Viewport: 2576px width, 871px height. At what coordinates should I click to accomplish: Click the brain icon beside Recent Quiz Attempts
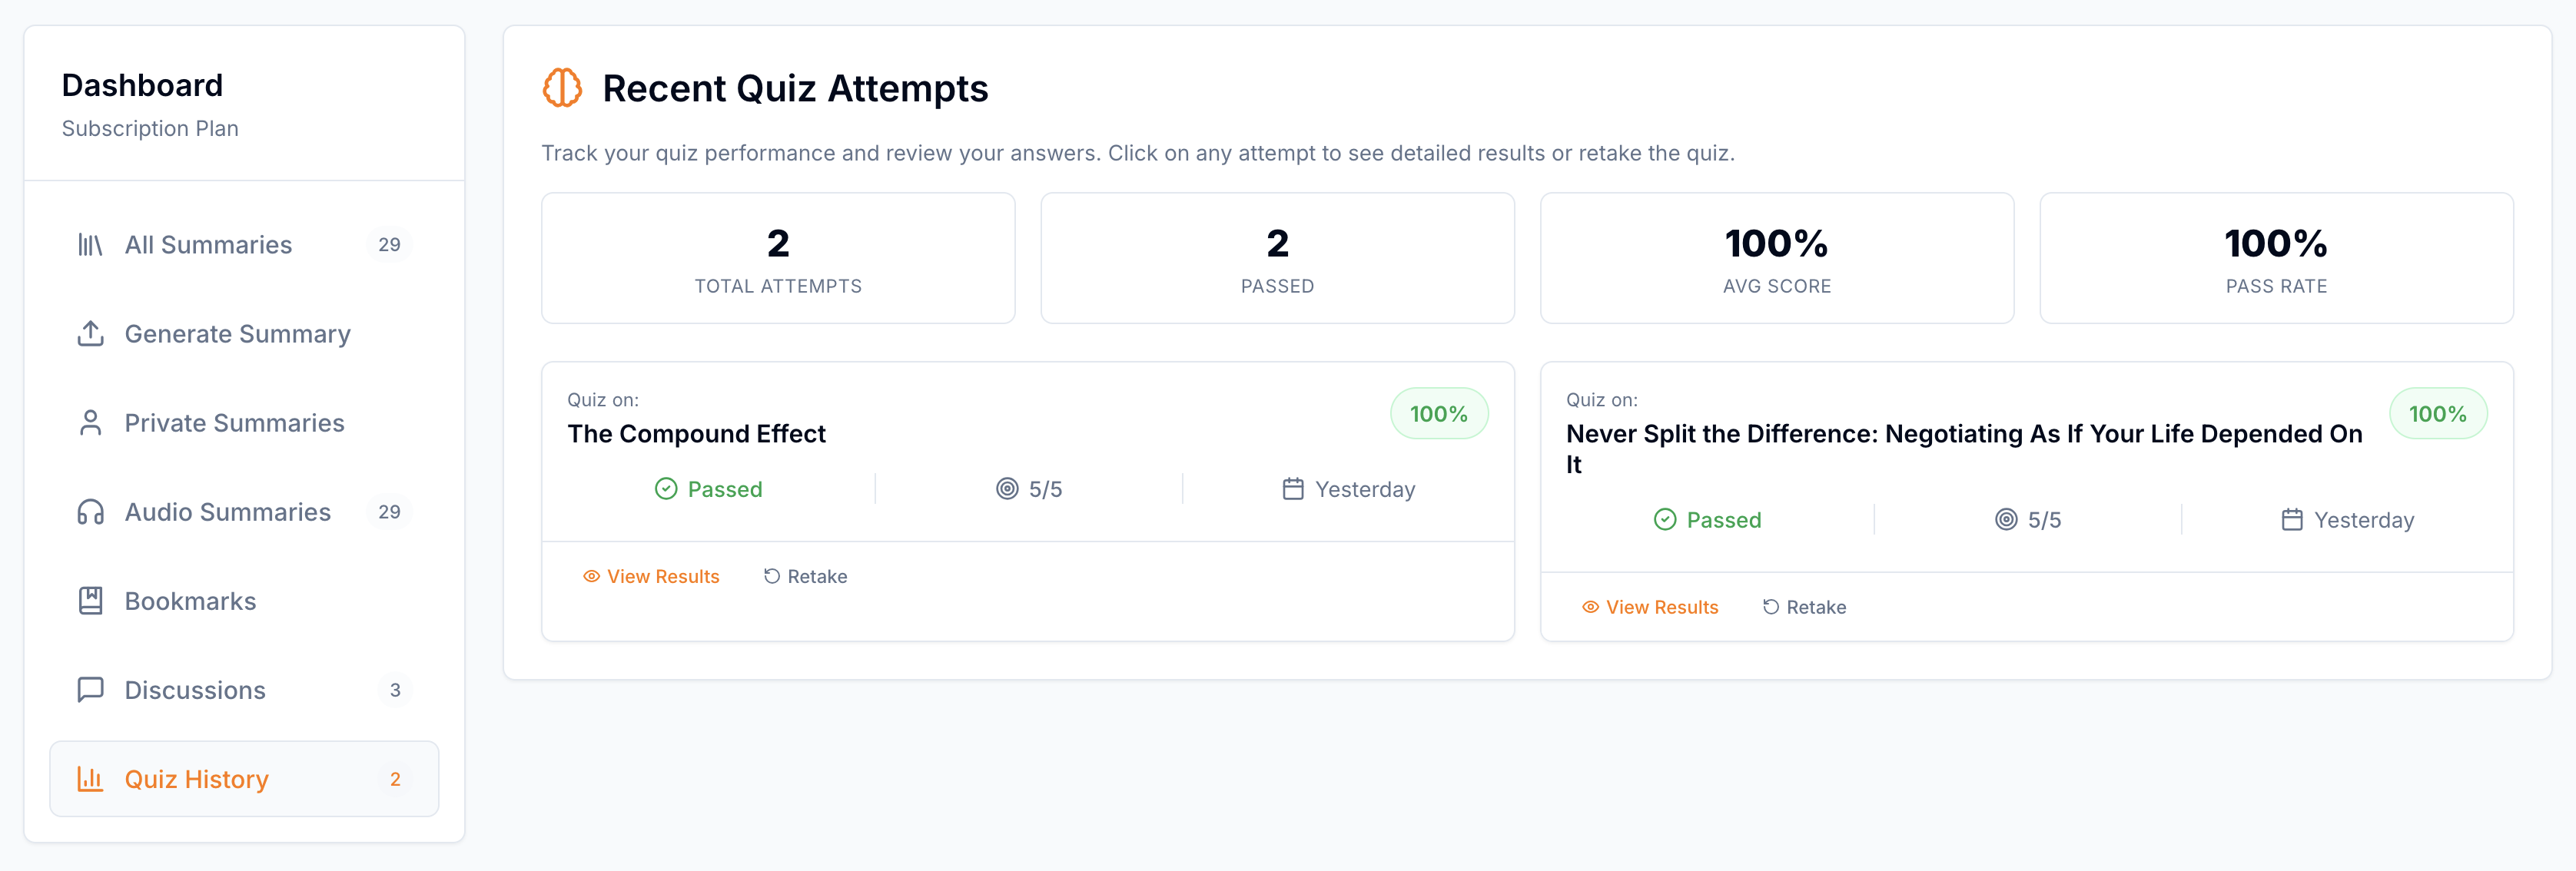coord(565,88)
